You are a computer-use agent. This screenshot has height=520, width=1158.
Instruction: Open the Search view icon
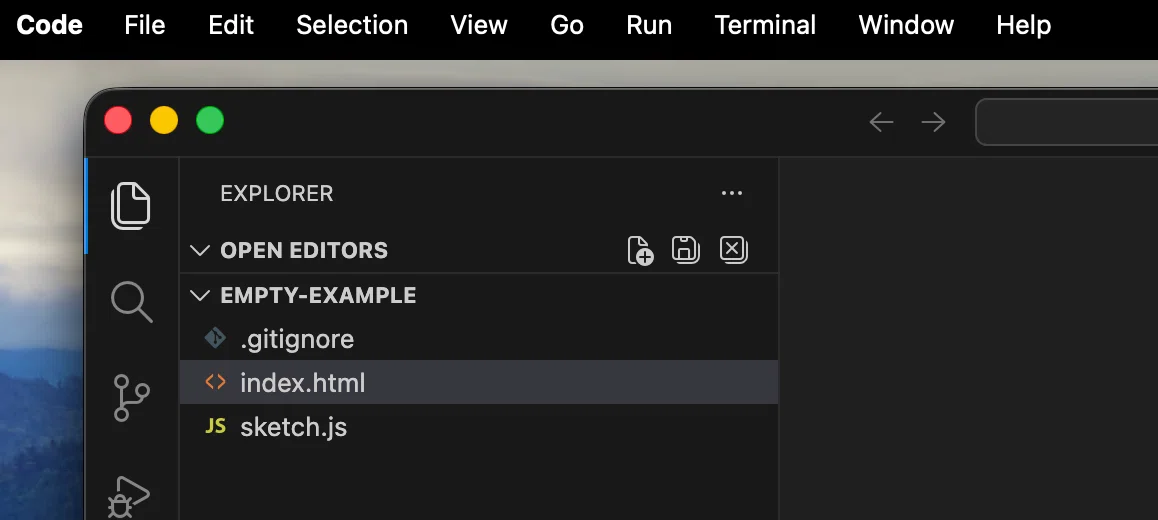coord(131,301)
